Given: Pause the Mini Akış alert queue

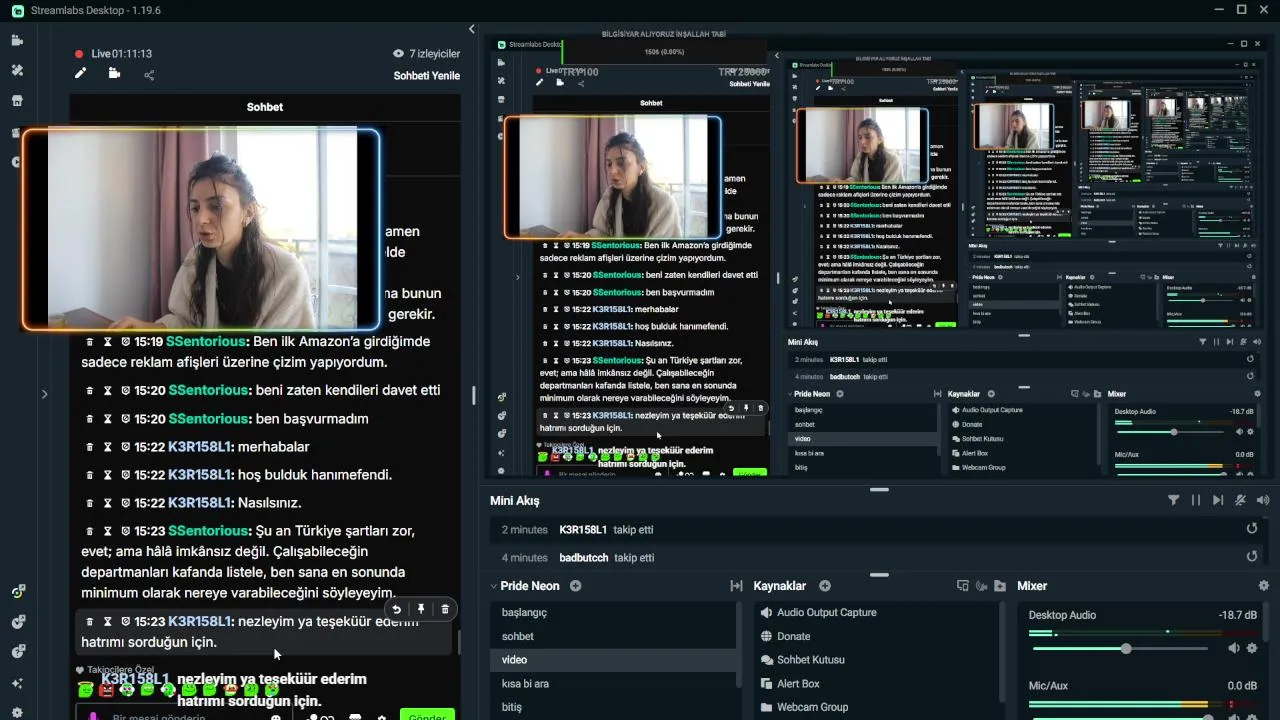Looking at the screenshot, I should (x=1196, y=500).
